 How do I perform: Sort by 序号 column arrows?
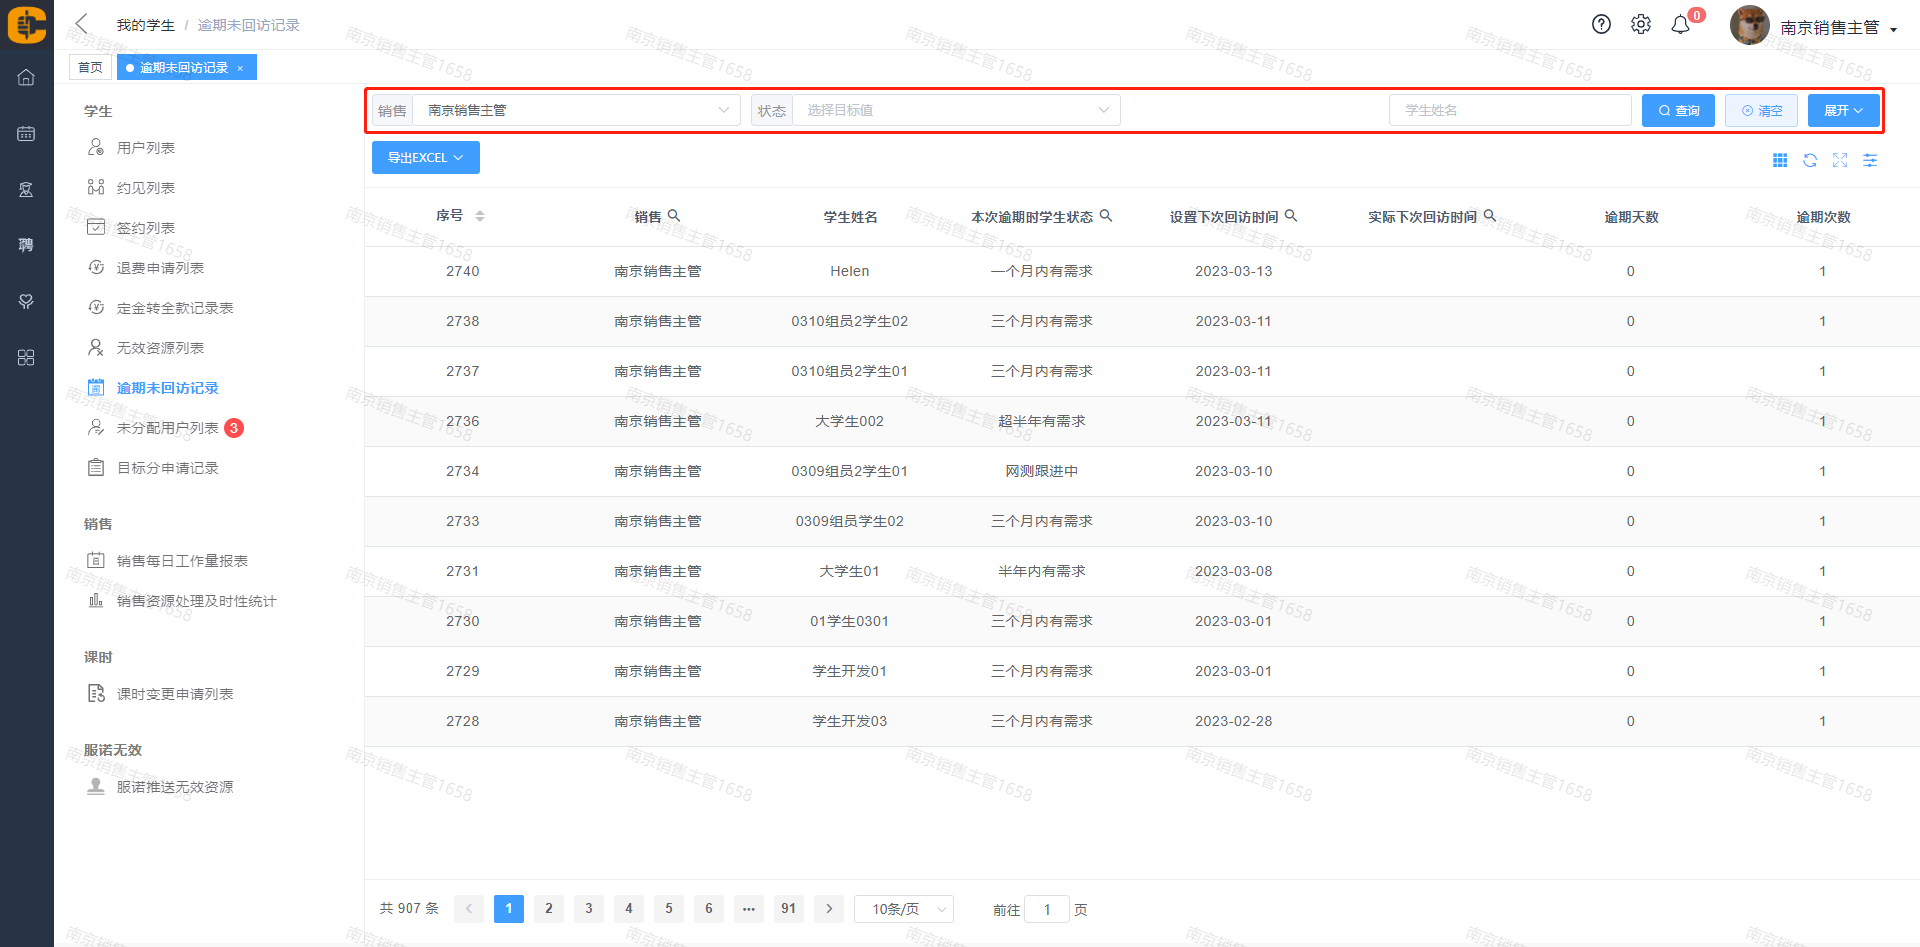tap(480, 216)
